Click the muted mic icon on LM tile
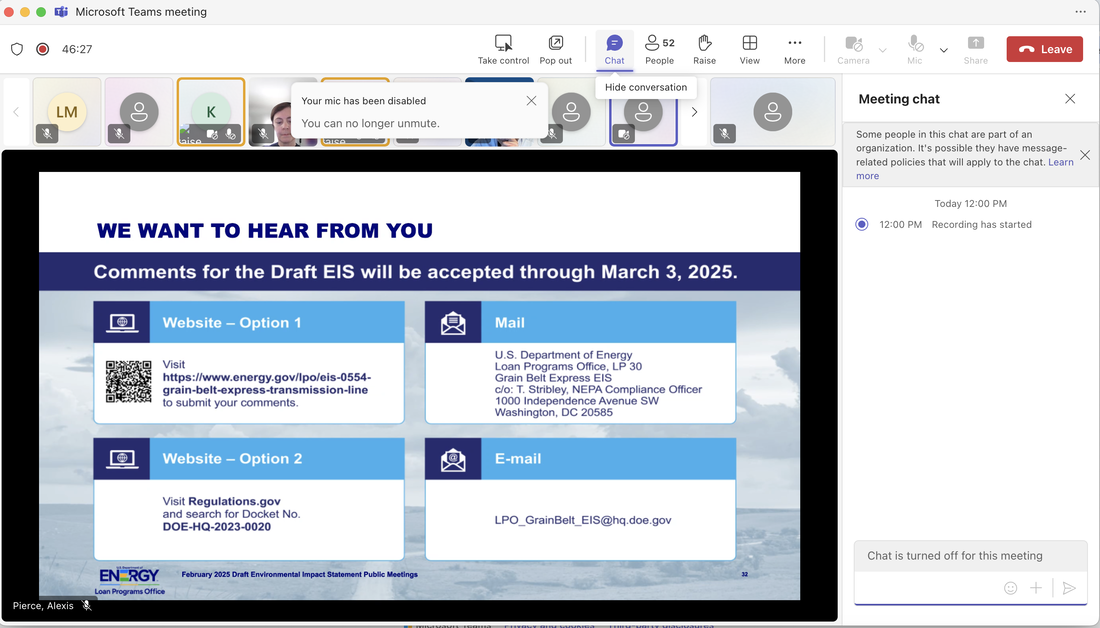This screenshot has height=628, width=1100. (x=47, y=133)
